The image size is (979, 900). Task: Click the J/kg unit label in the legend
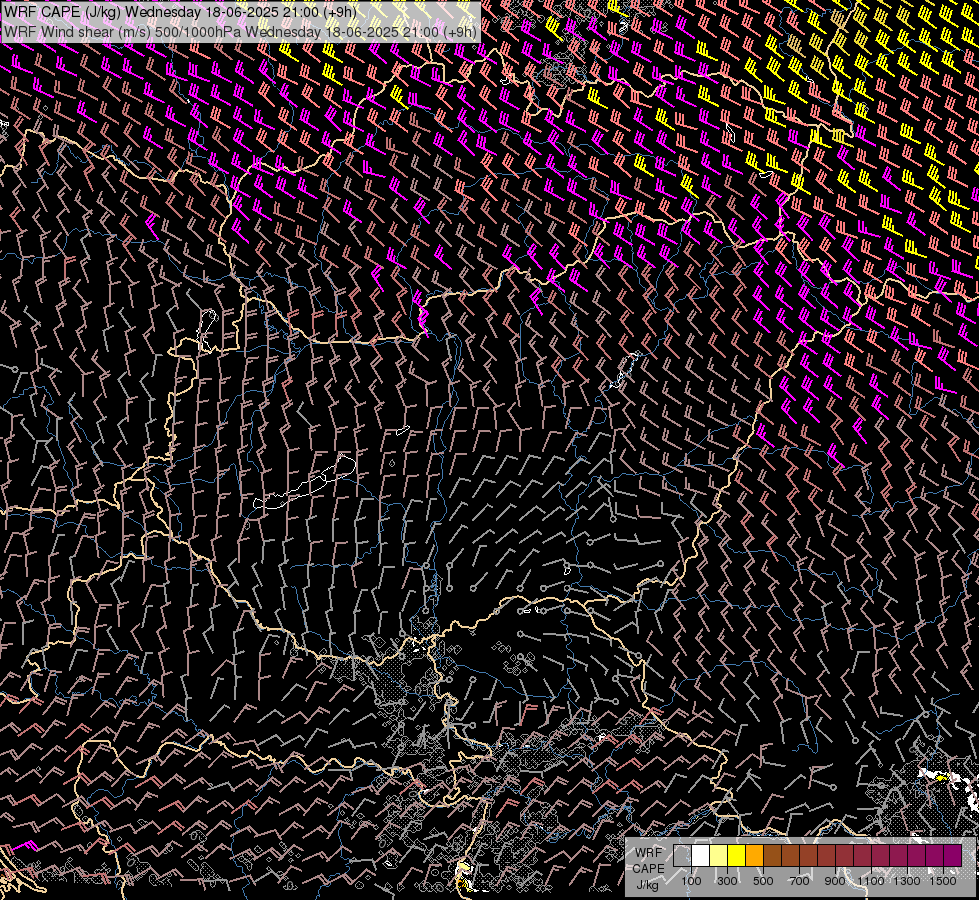tap(648, 885)
